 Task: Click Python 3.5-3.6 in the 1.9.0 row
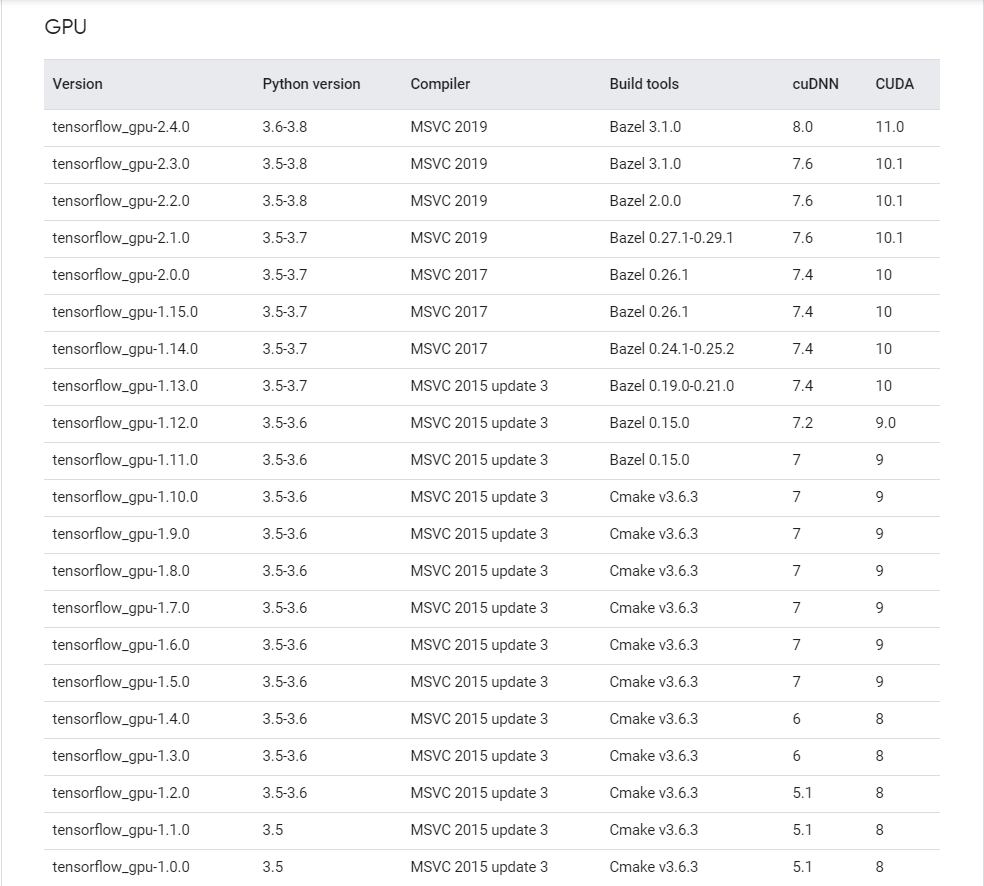285,535
